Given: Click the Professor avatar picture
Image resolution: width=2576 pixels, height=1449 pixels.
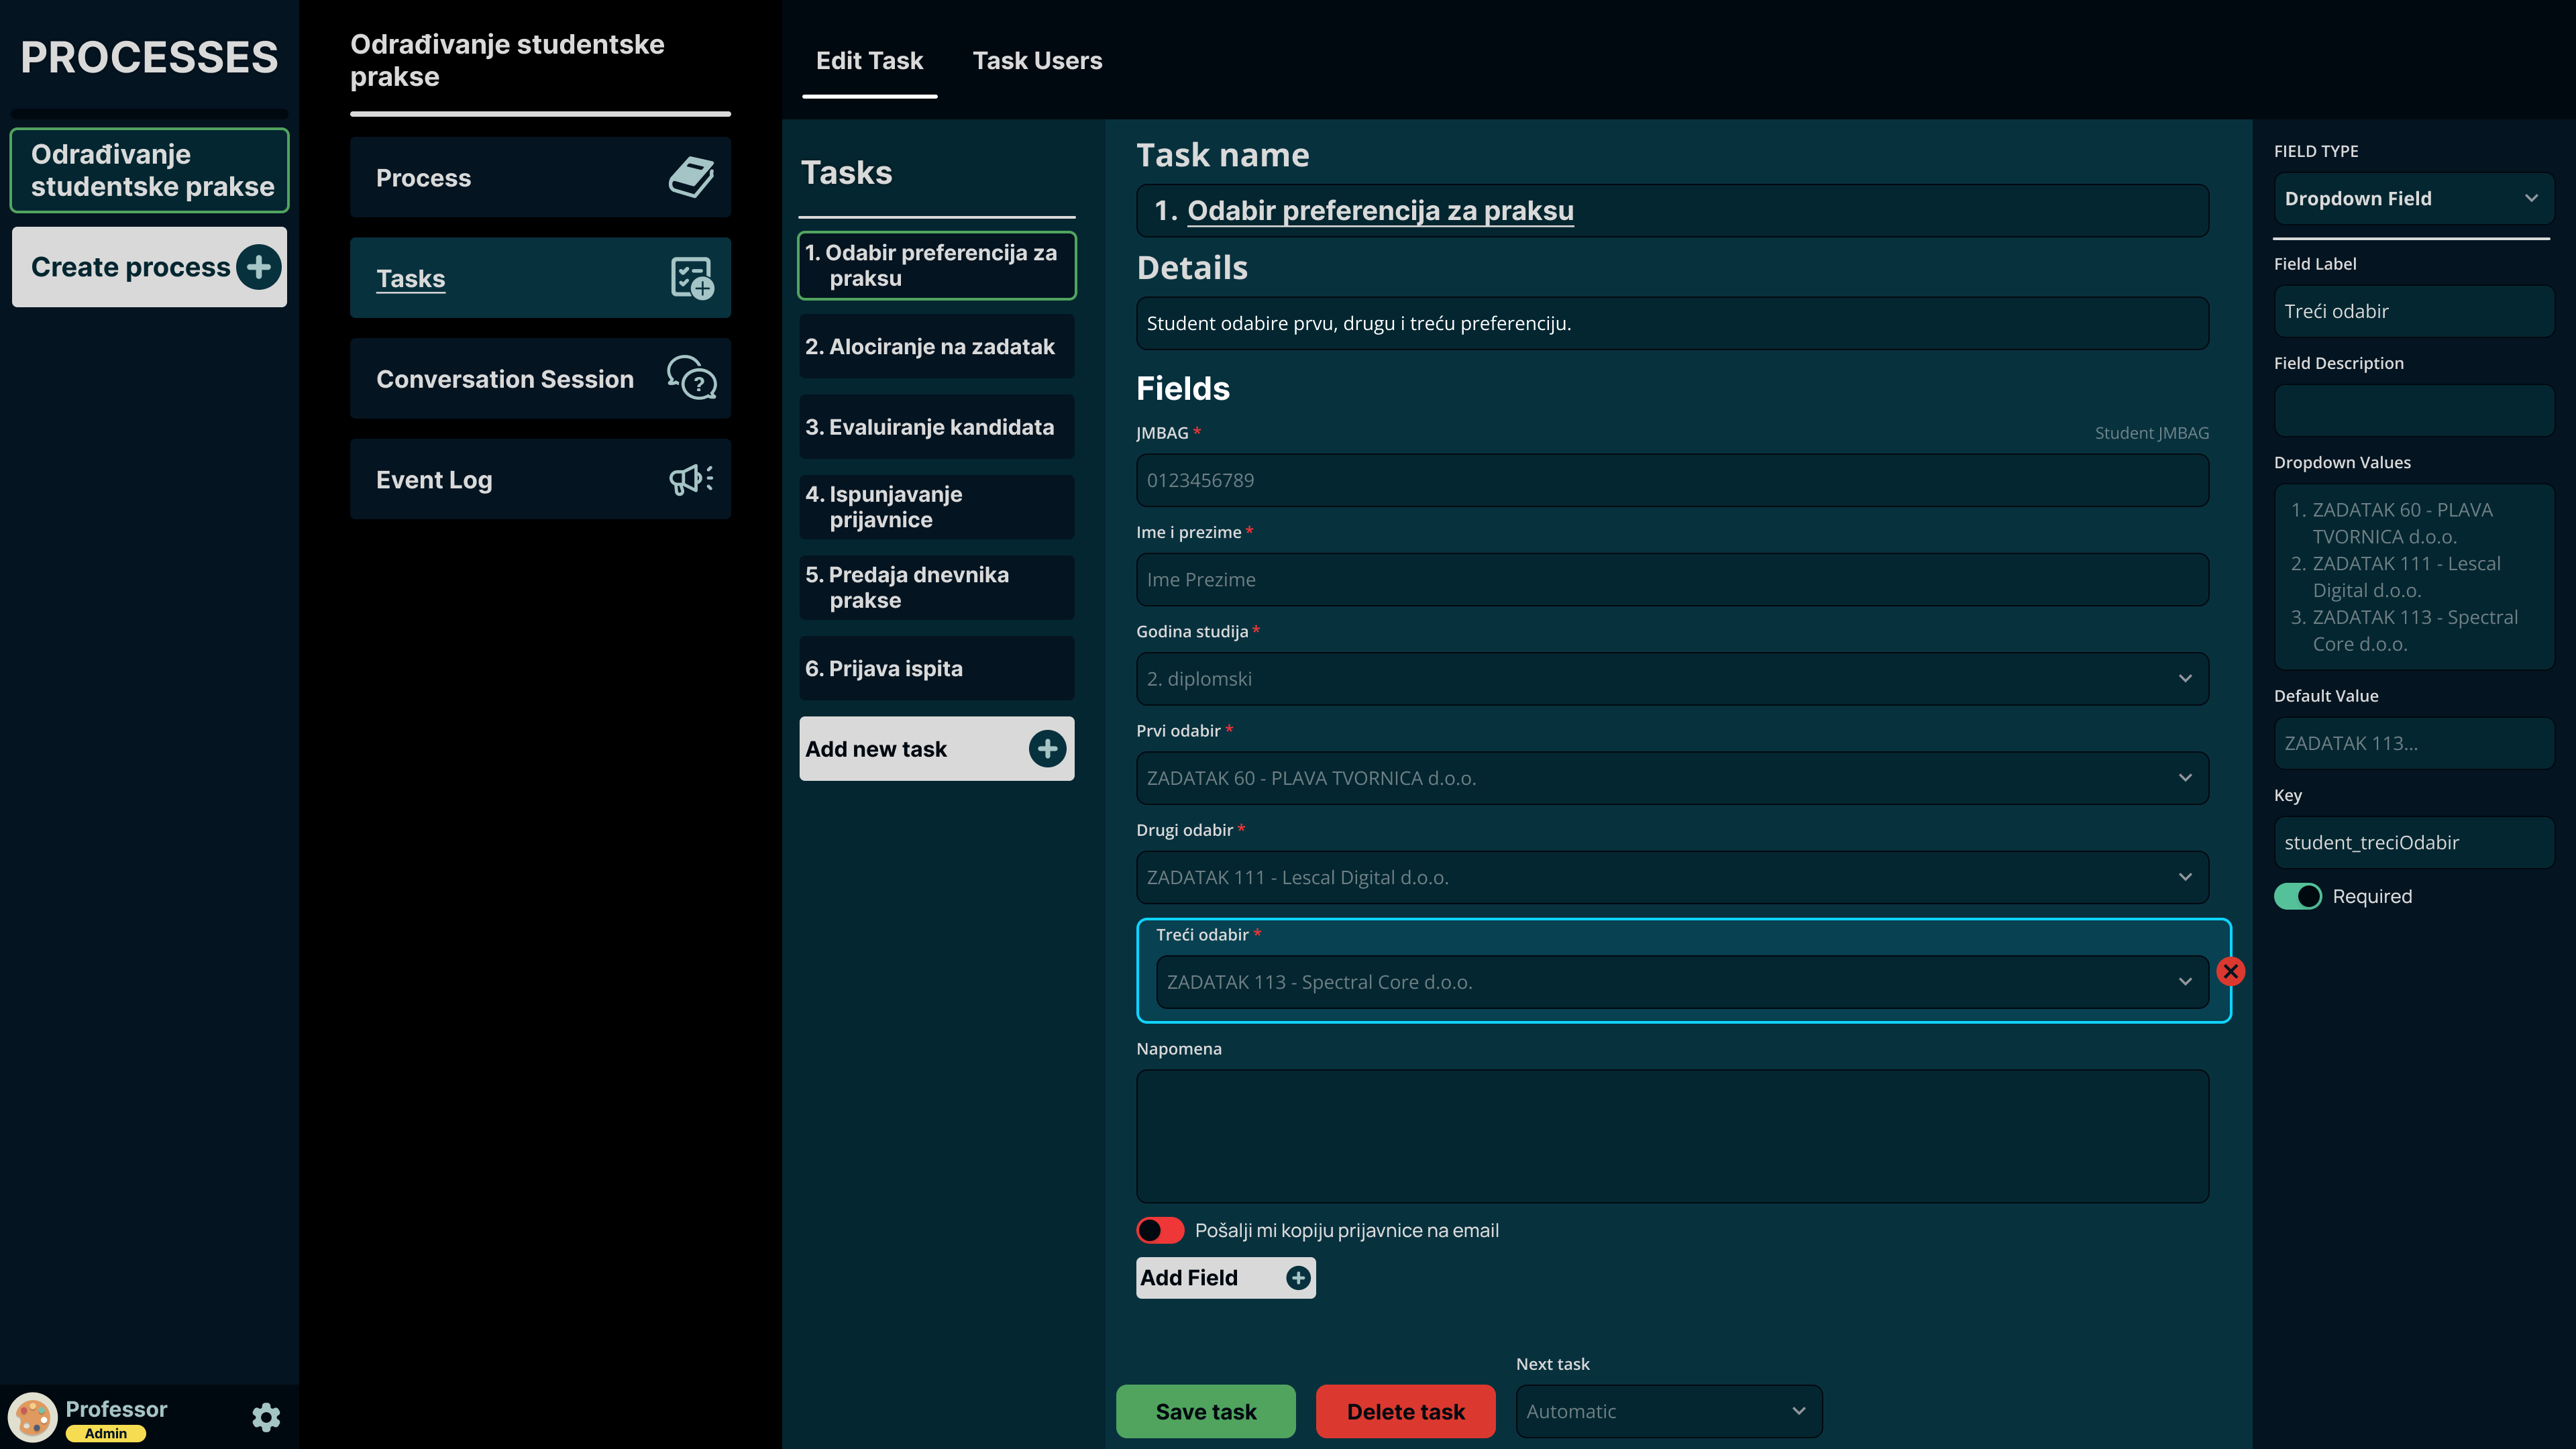Looking at the screenshot, I should pos(33,1417).
